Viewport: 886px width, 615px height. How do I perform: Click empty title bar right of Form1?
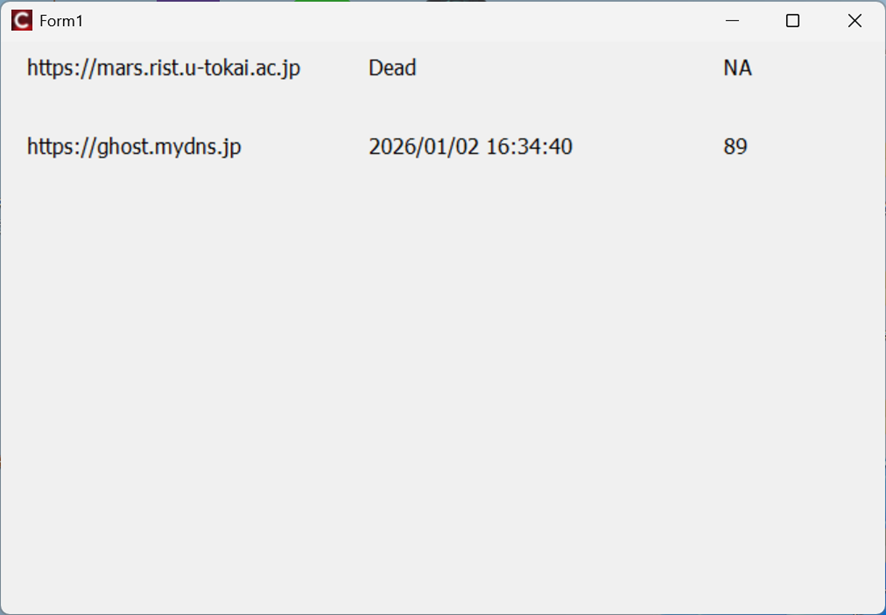400,21
